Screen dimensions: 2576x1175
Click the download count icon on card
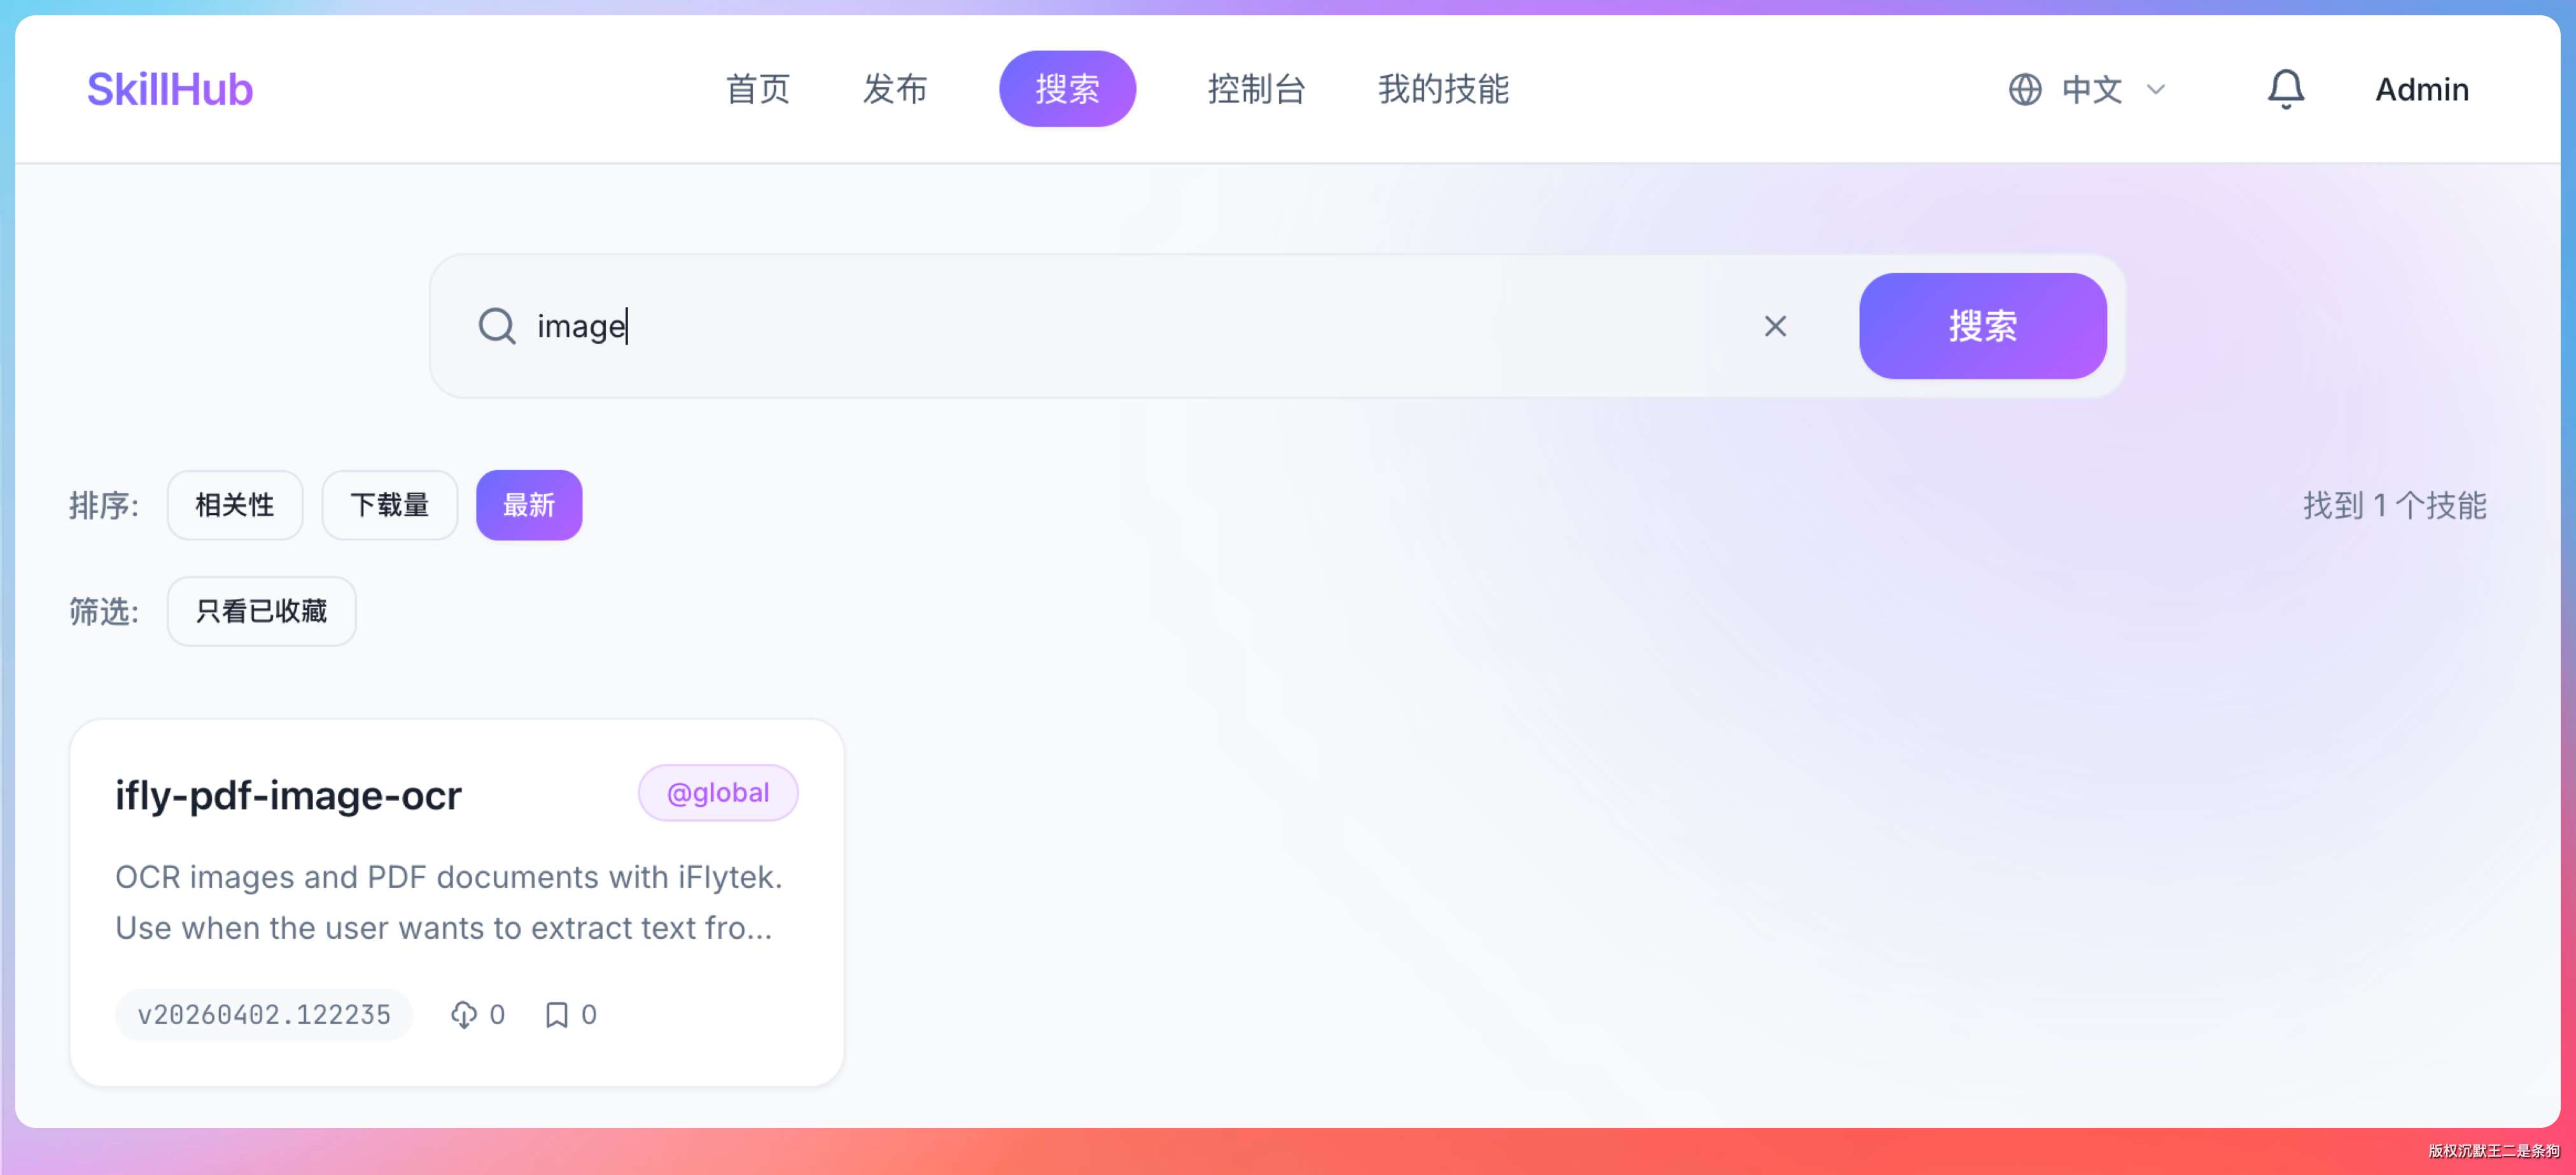click(x=463, y=1015)
